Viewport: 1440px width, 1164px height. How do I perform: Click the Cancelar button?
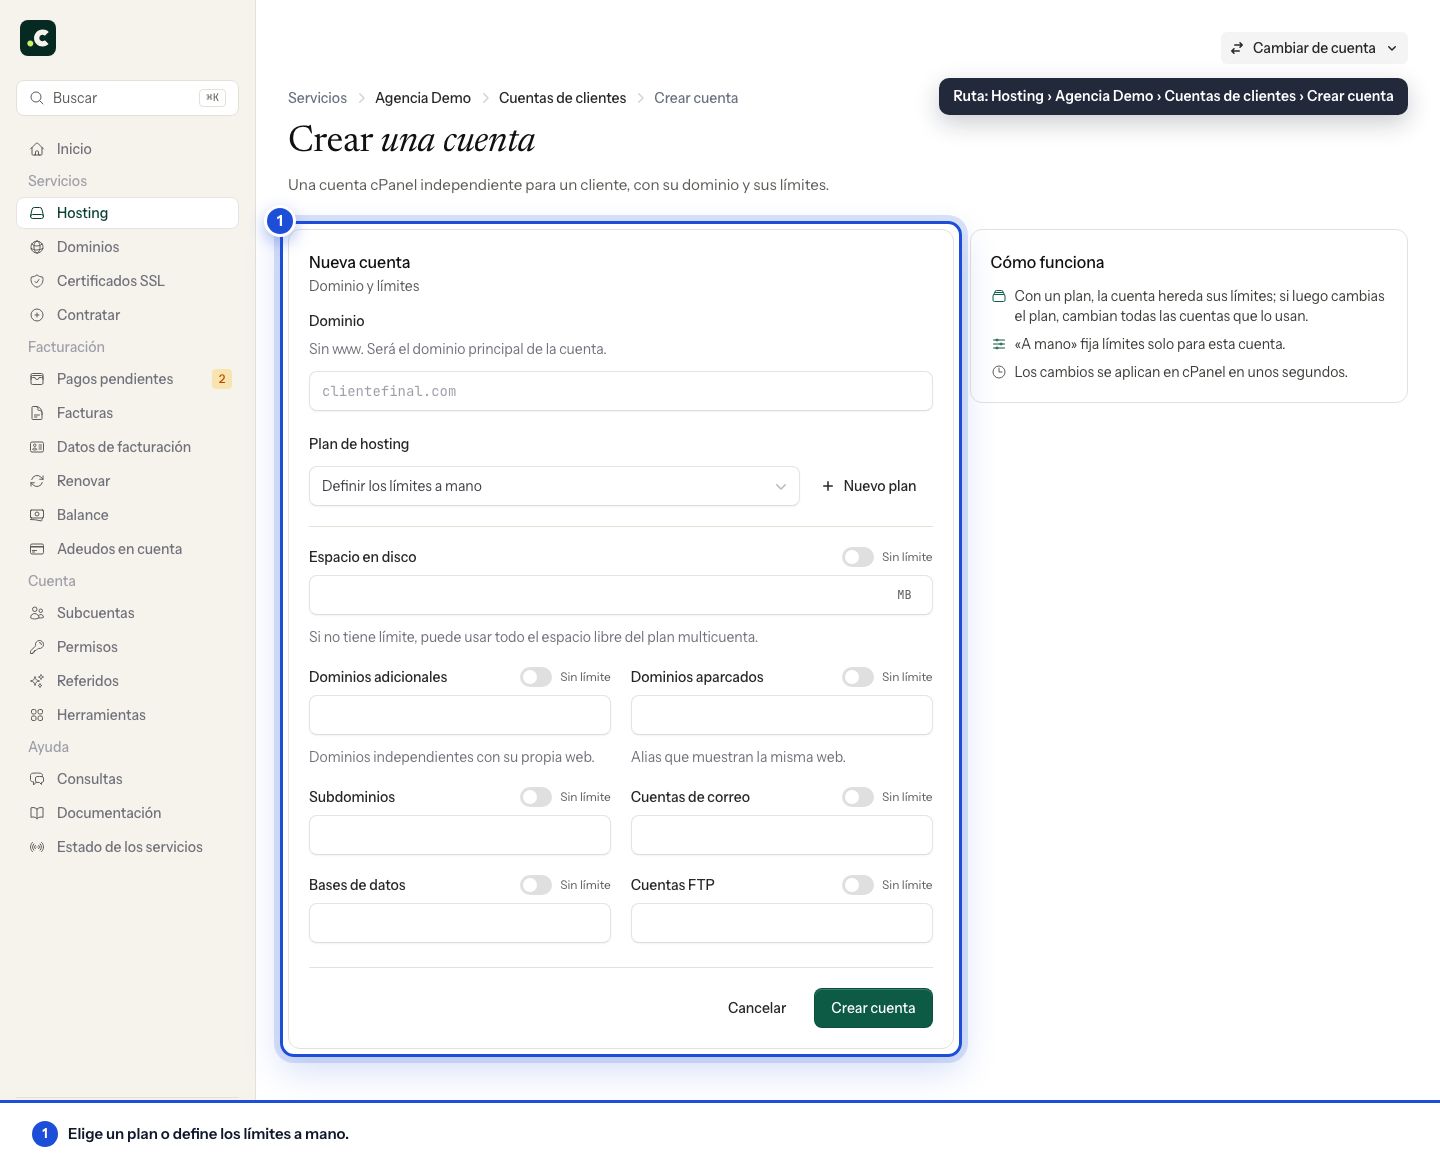click(x=757, y=1008)
